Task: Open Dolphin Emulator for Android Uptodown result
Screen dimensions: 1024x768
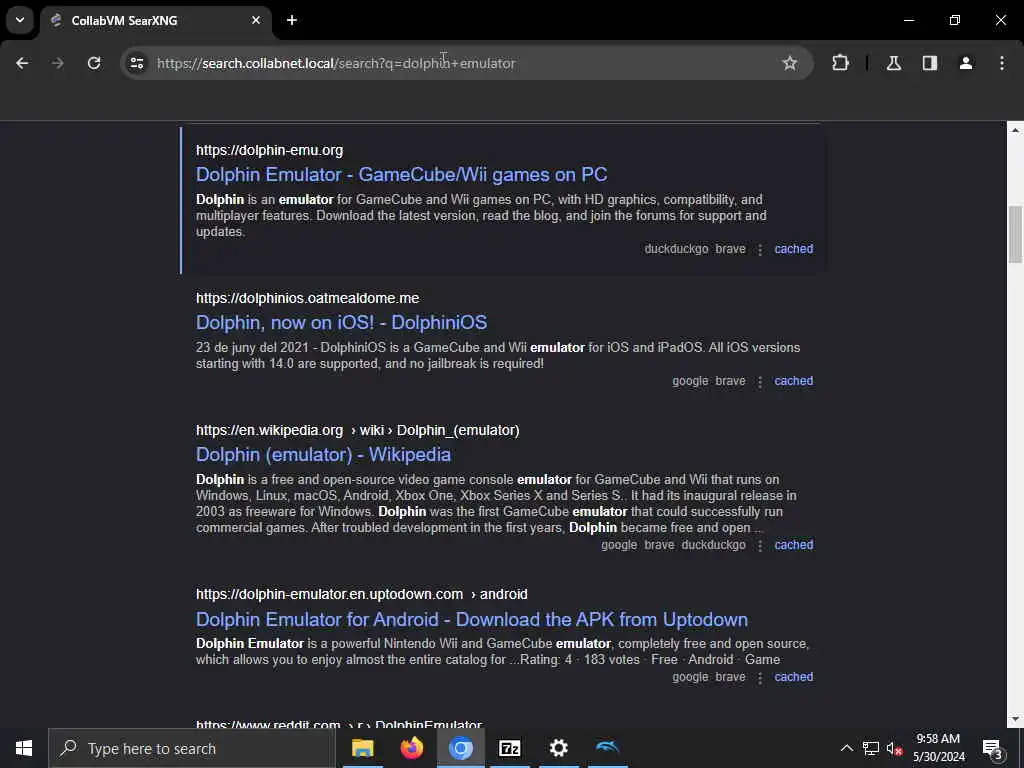Action: 472,619
